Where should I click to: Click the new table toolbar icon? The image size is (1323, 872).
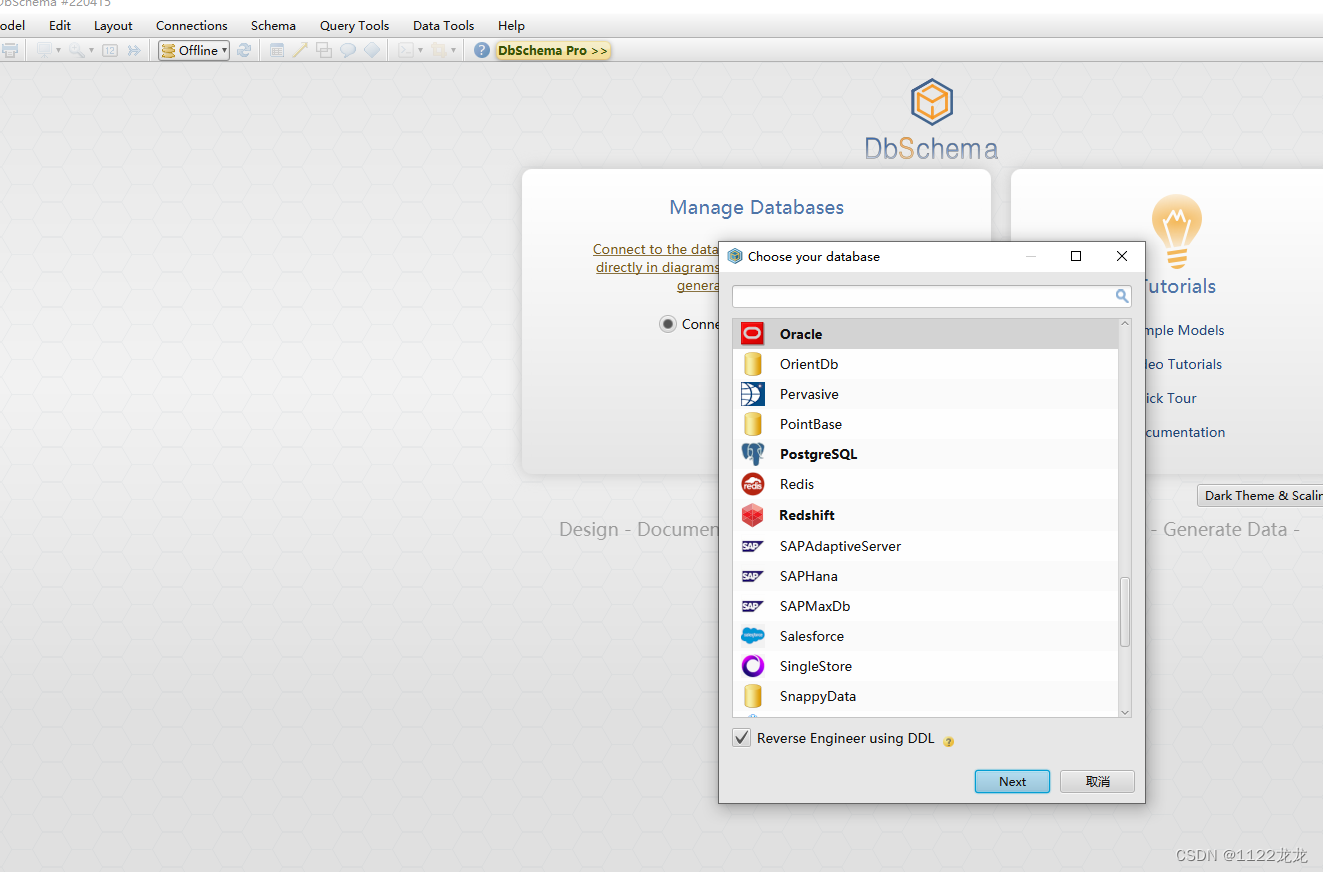click(x=277, y=50)
